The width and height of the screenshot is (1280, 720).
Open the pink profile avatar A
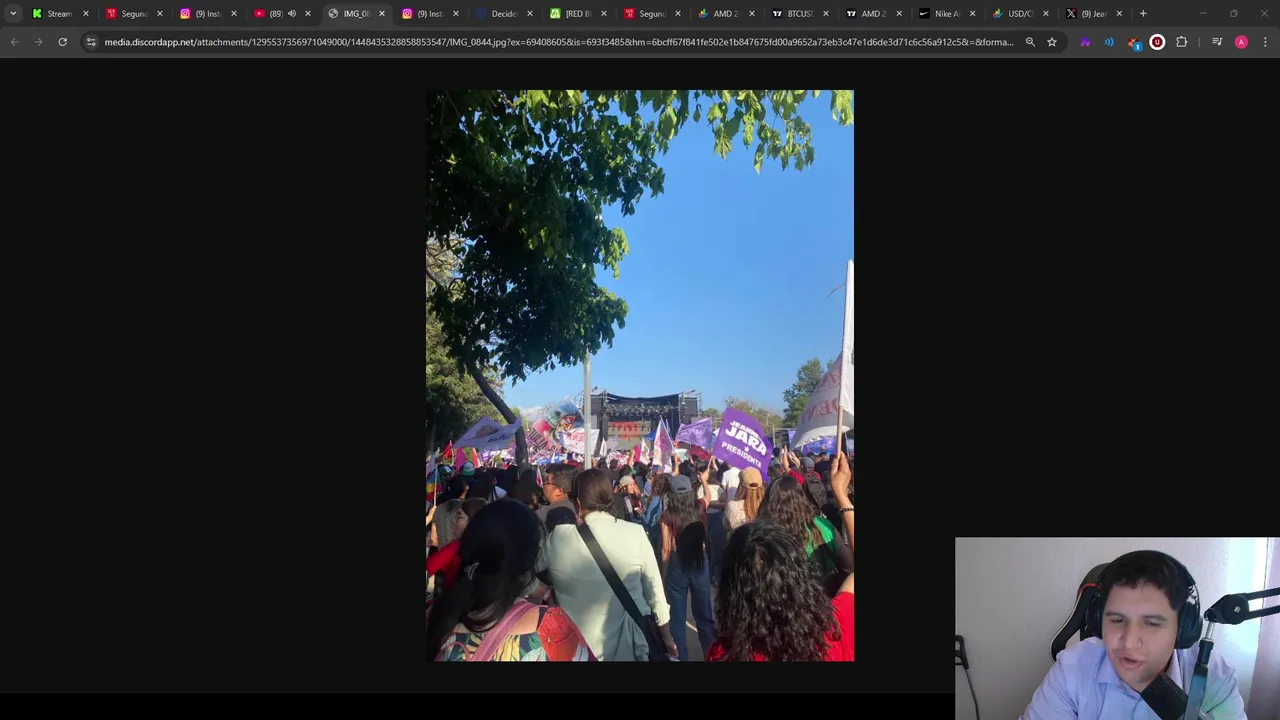tap(1241, 42)
